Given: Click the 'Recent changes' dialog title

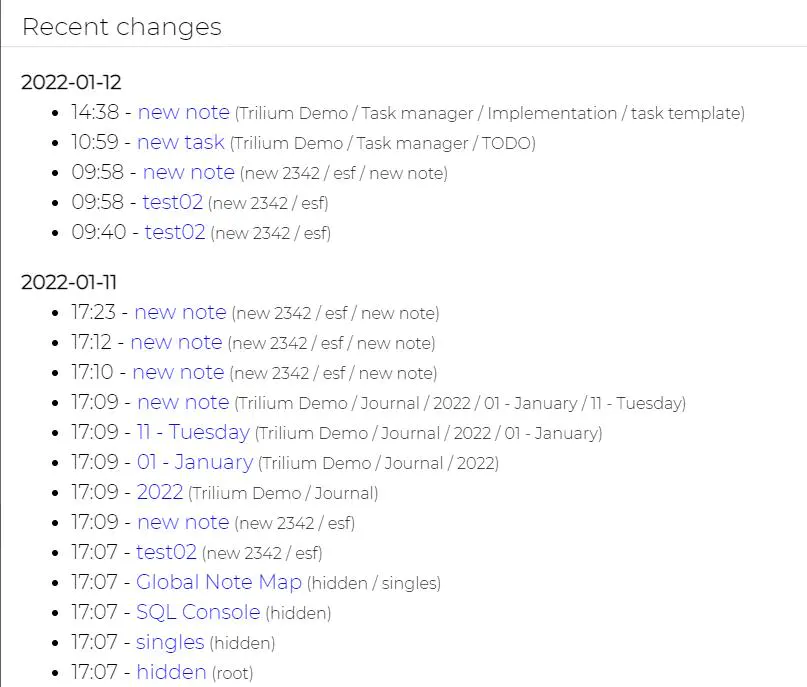Looking at the screenshot, I should pyautogui.click(x=121, y=26).
